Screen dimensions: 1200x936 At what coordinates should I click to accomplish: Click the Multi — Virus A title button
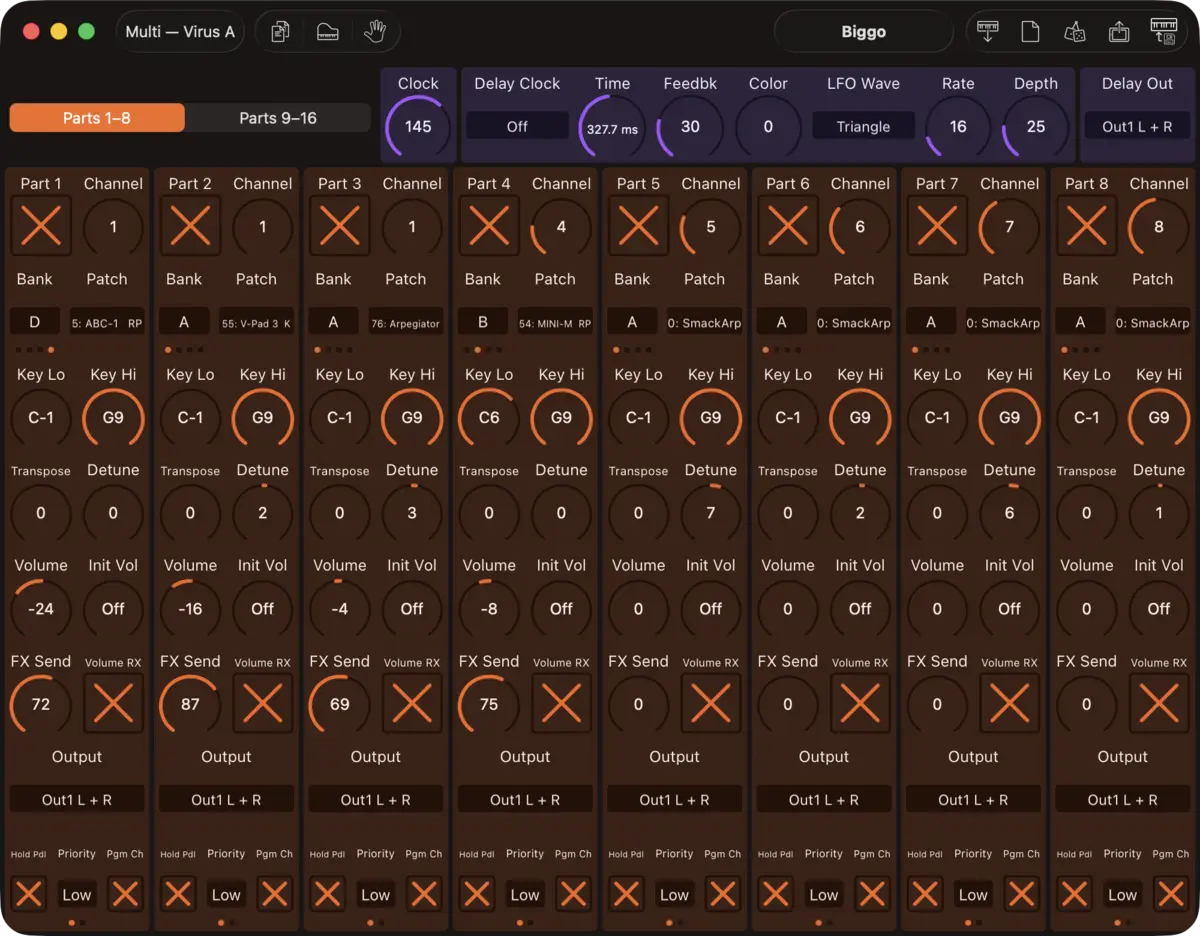[x=180, y=32]
